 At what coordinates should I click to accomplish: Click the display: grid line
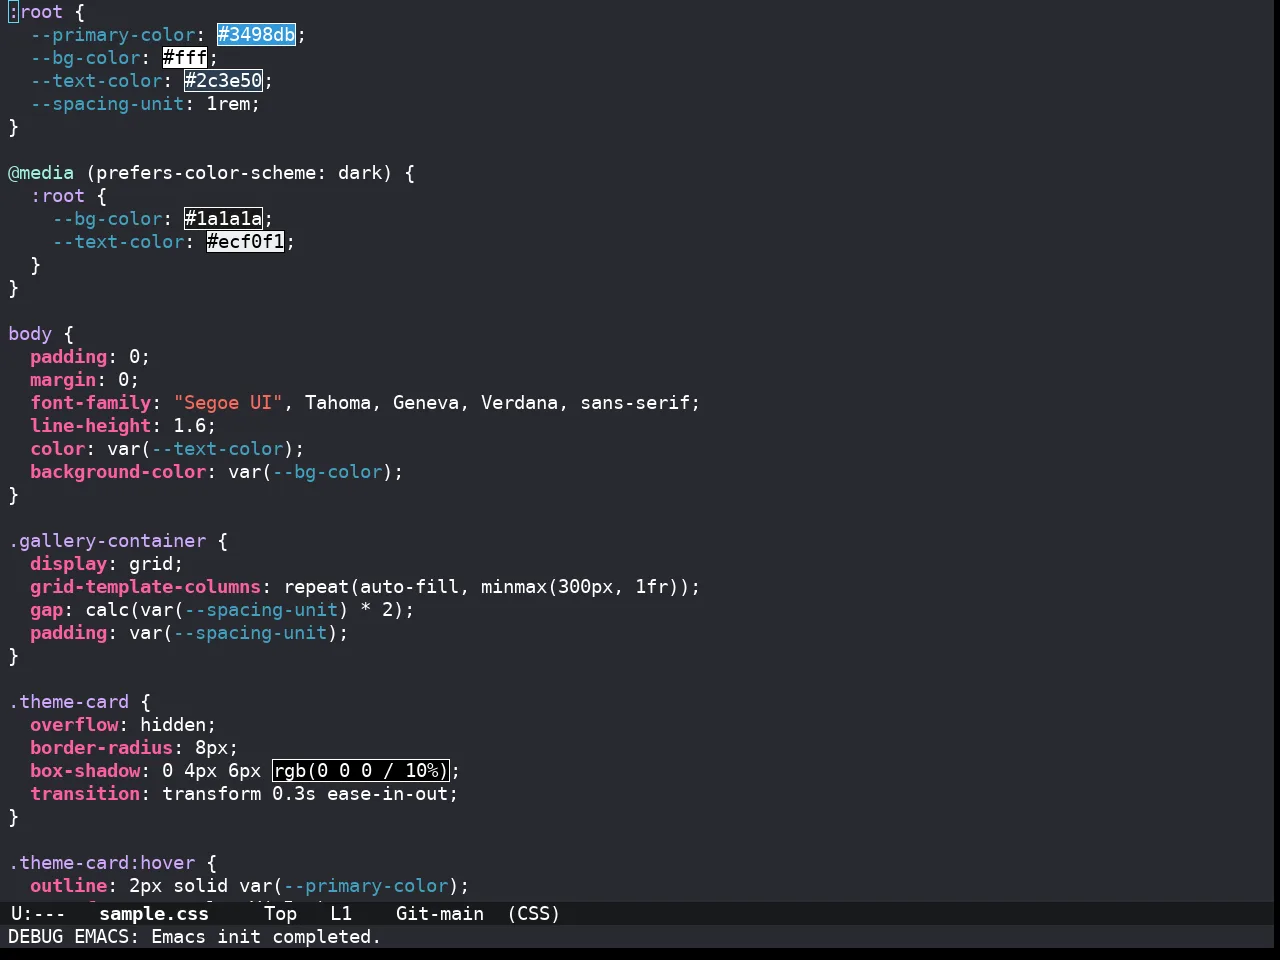pos(107,564)
